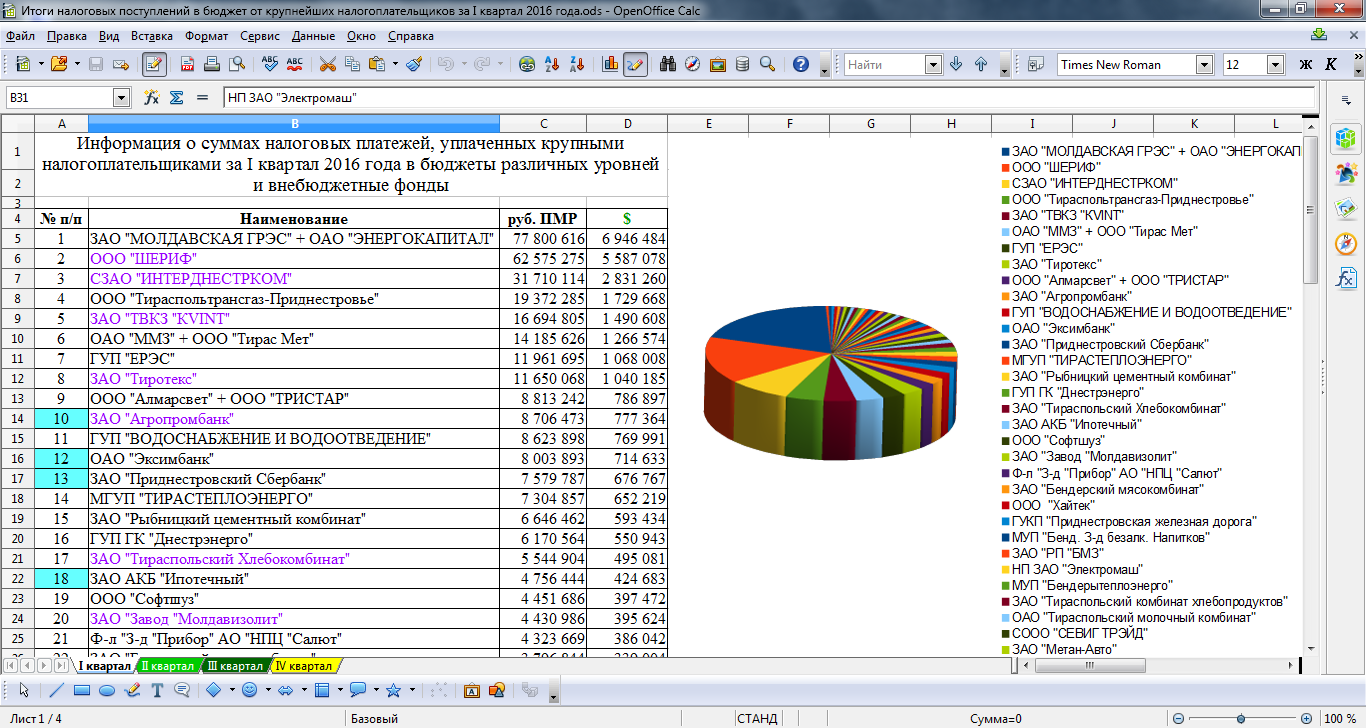Open the Navigator compass in the toolbar
1366x728 pixels.
click(x=693, y=64)
